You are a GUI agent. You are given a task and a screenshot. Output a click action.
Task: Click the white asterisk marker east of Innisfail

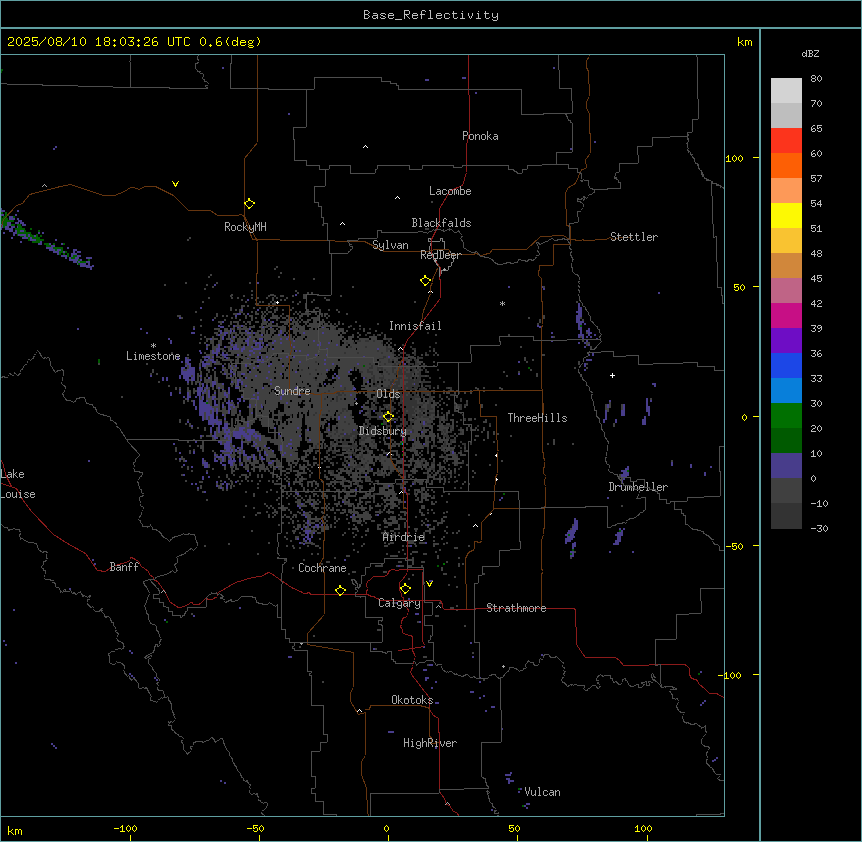tap(502, 303)
